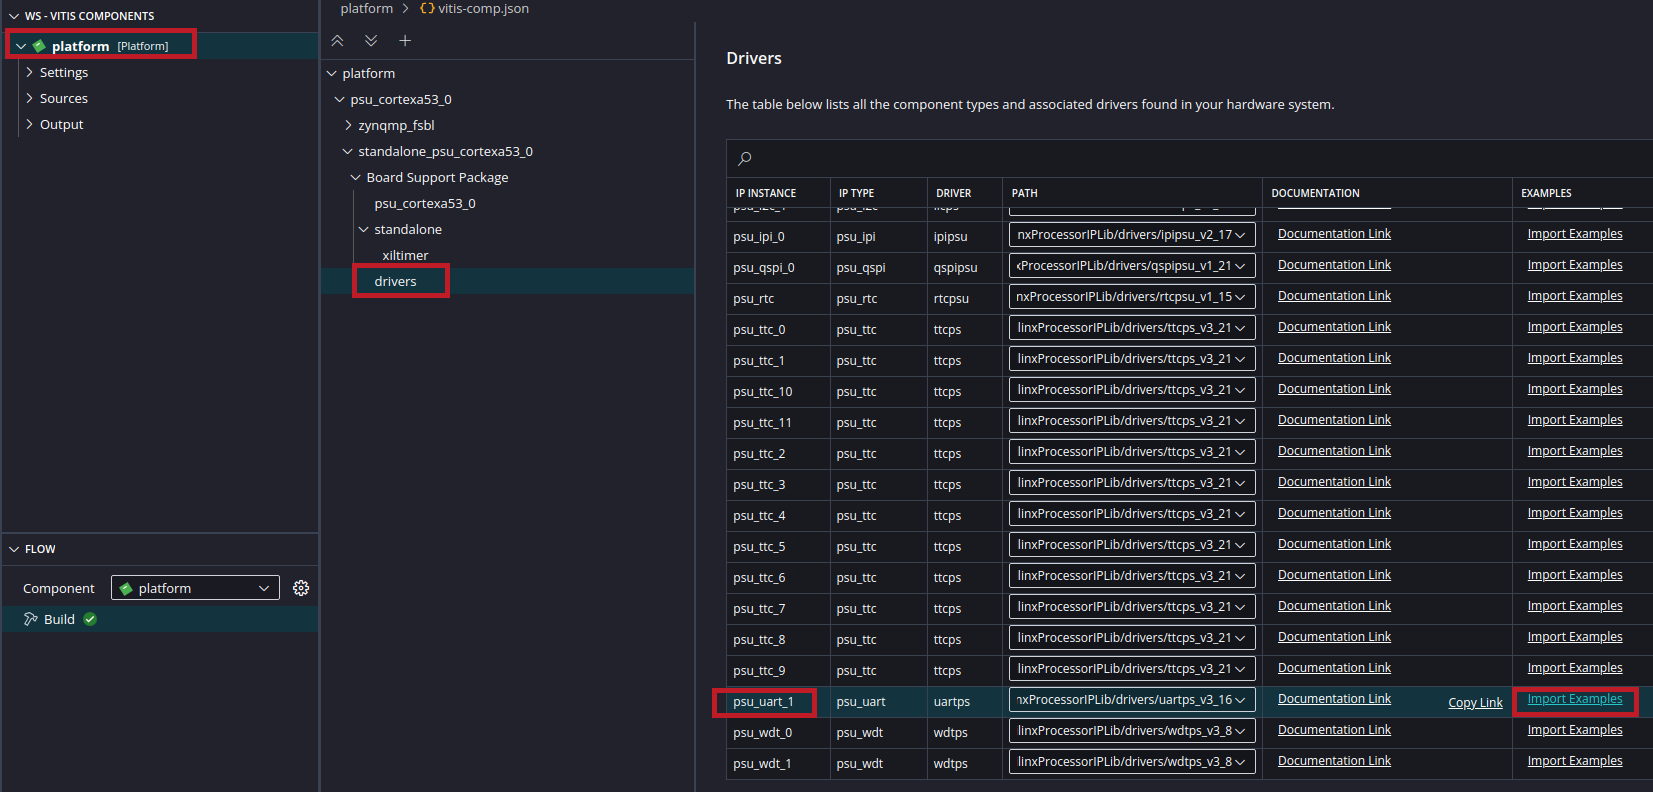Open the Component platform dropdown
The height and width of the screenshot is (792, 1653).
point(195,588)
